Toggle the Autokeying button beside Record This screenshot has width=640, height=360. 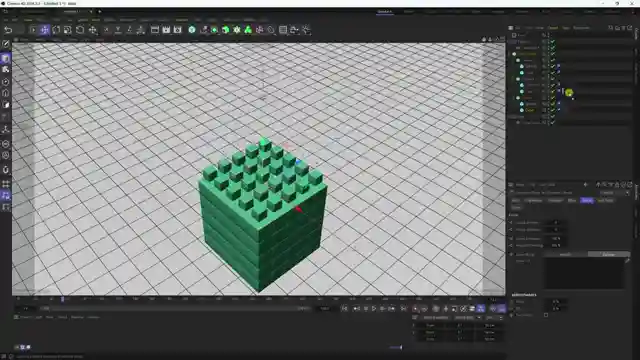click(x=424, y=309)
